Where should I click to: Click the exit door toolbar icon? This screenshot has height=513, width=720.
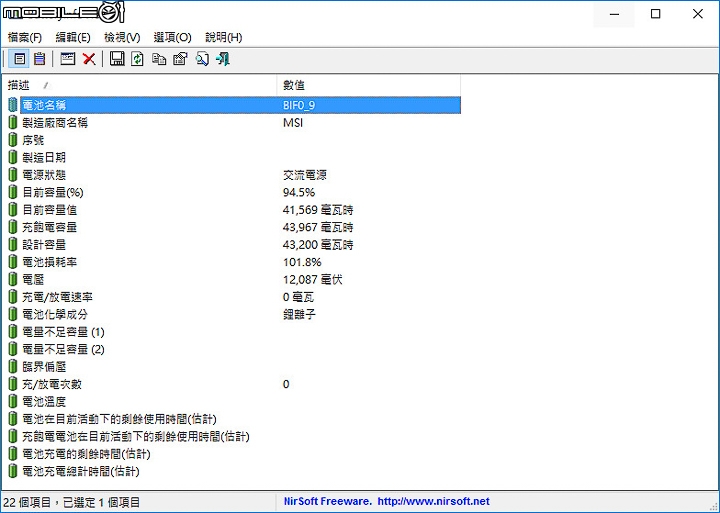point(223,59)
